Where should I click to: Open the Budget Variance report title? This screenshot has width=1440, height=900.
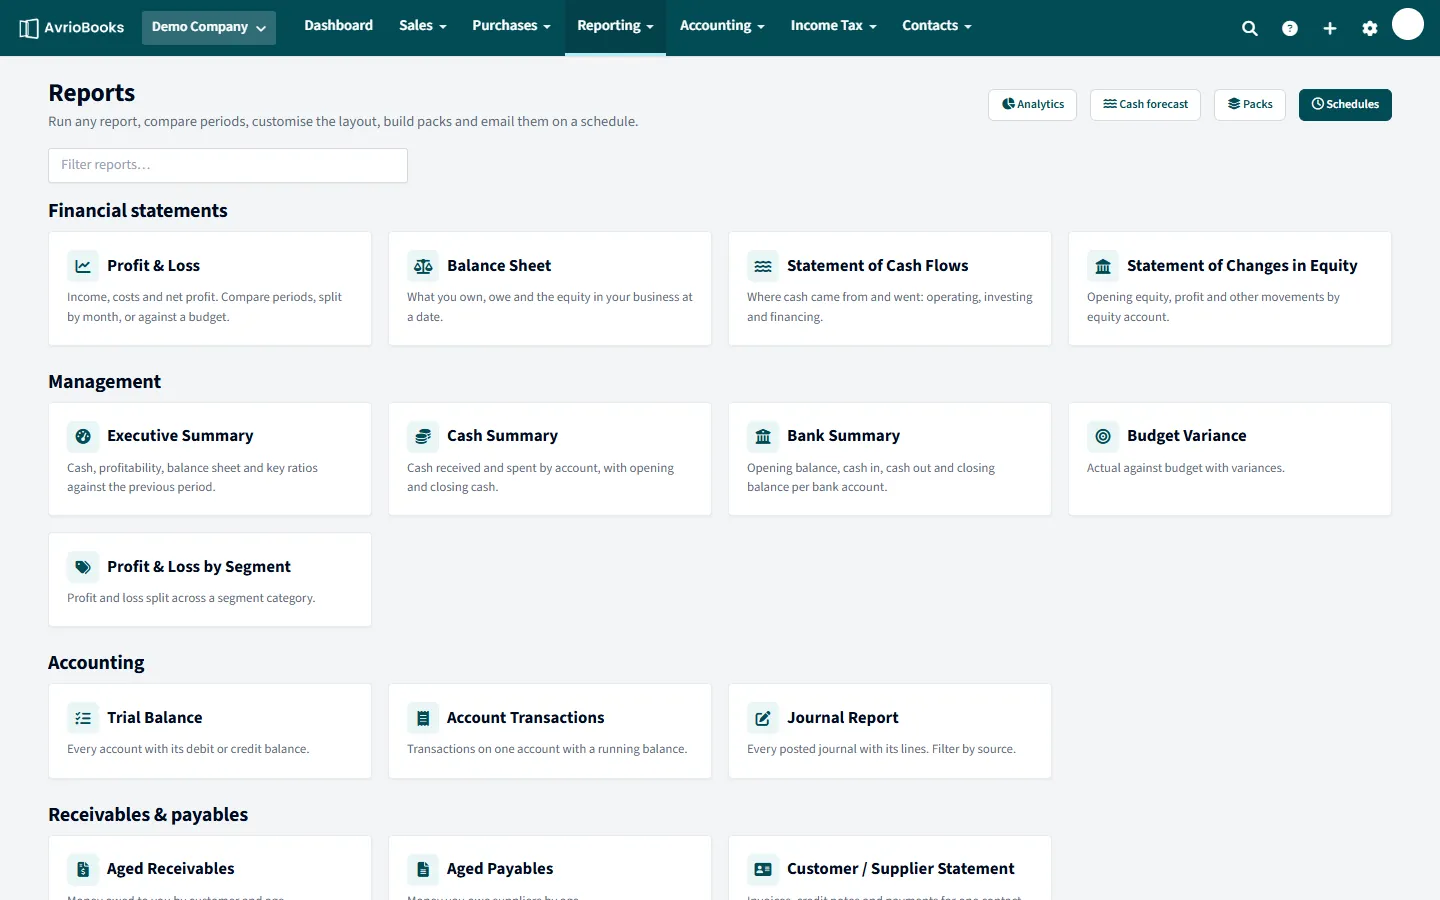[x=1187, y=436]
